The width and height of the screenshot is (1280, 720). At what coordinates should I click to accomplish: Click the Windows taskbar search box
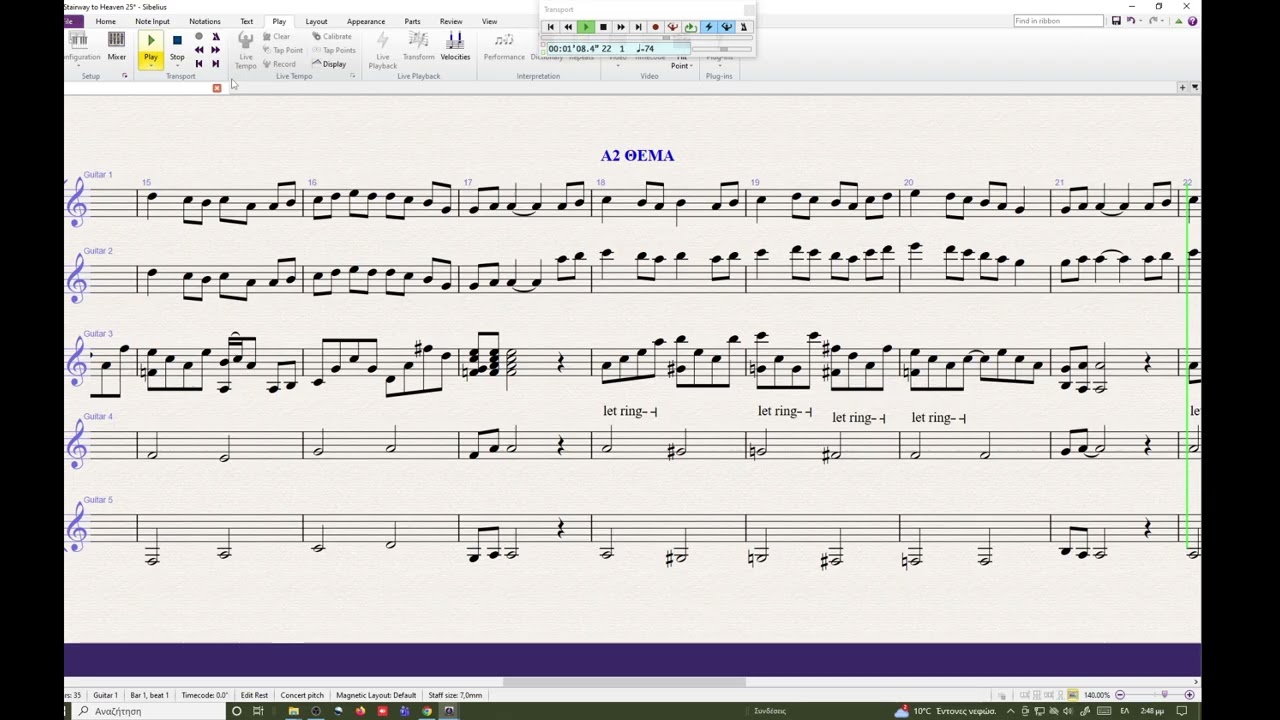[x=147, y=711]
